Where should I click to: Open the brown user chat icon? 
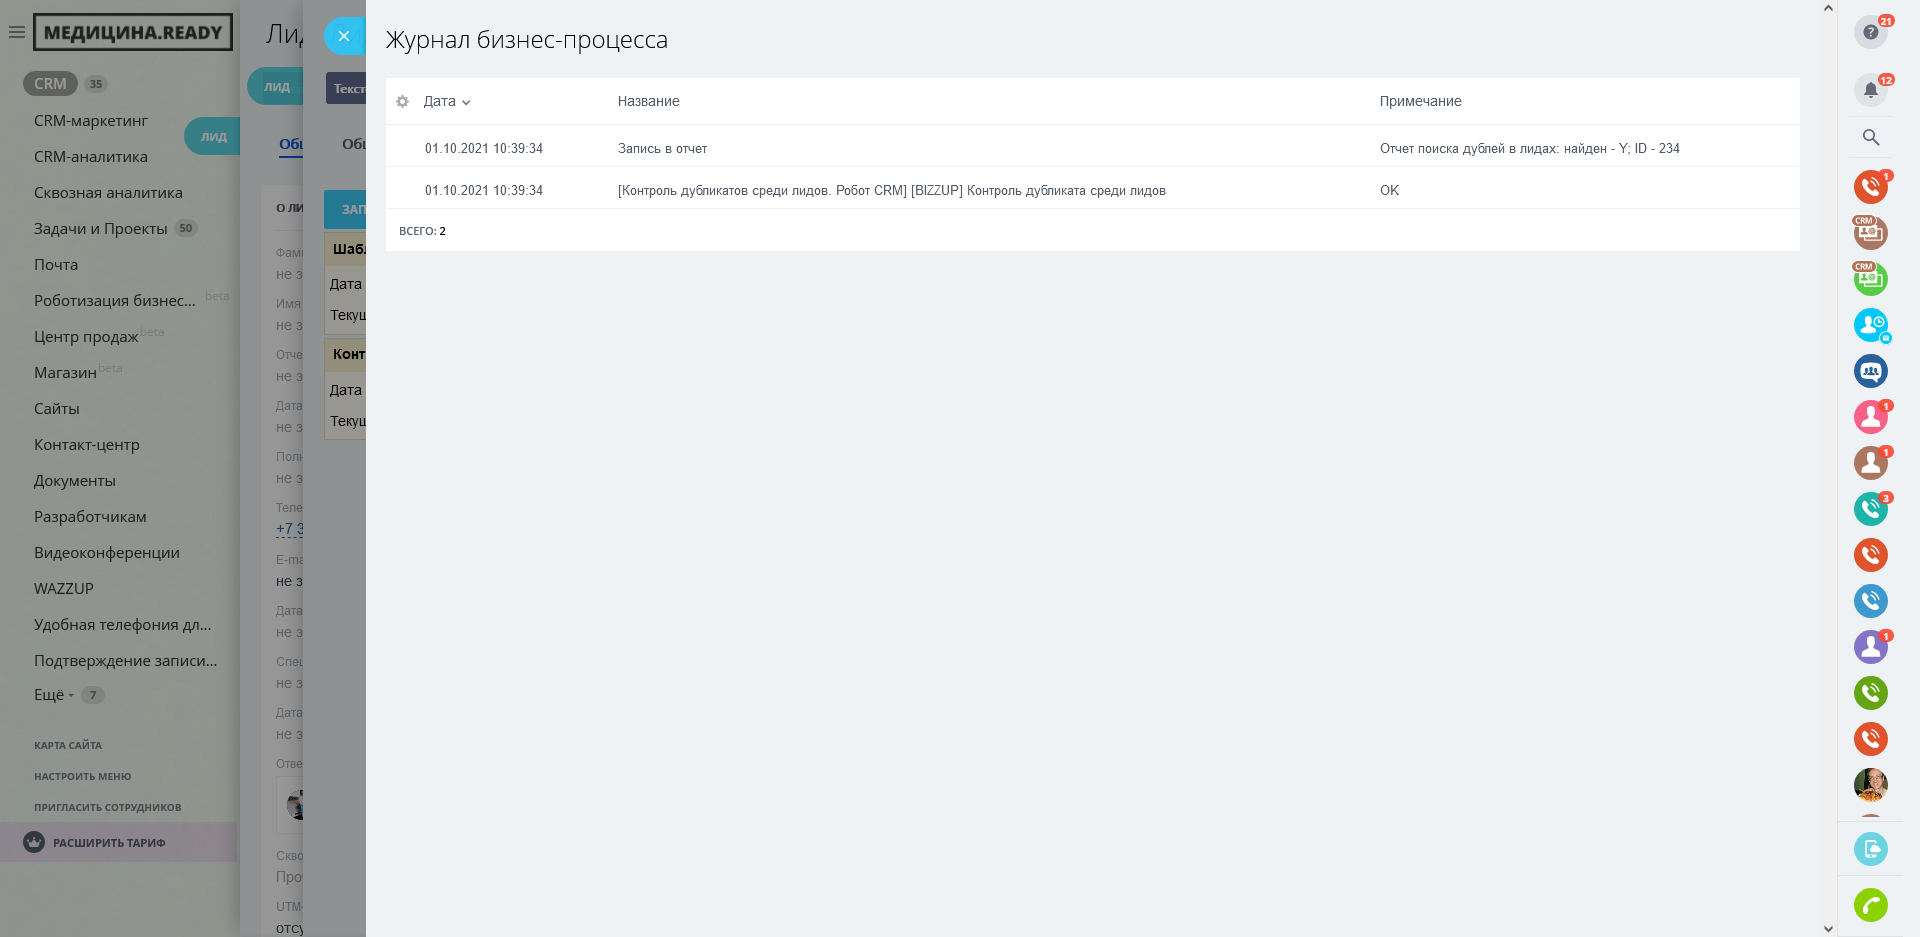(1871, 463)
